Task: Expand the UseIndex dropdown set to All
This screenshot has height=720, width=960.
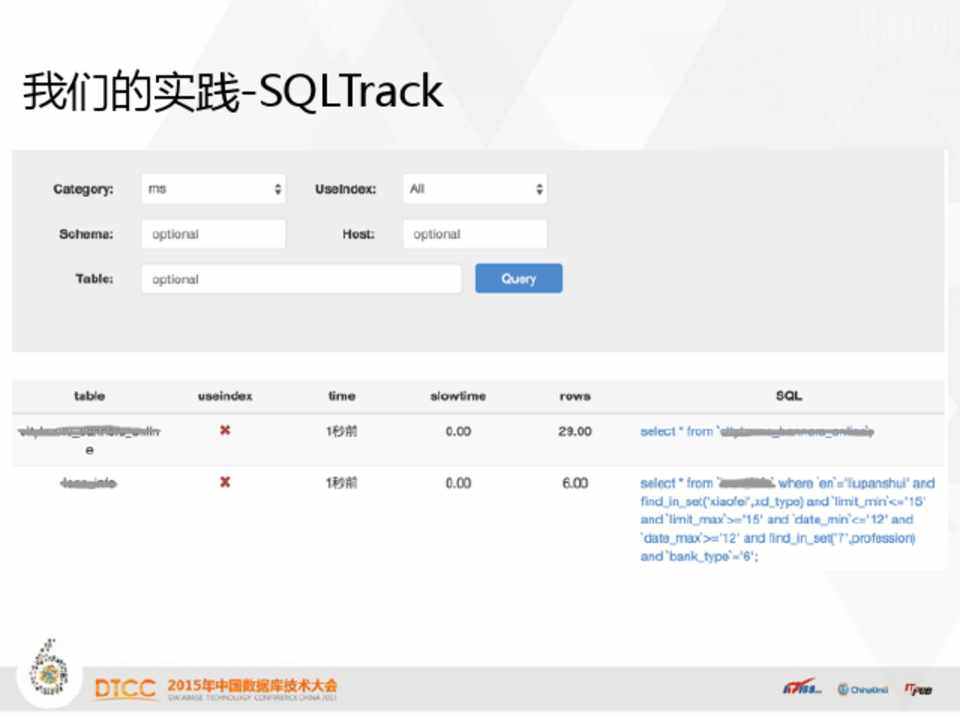Action: point(475,189)
